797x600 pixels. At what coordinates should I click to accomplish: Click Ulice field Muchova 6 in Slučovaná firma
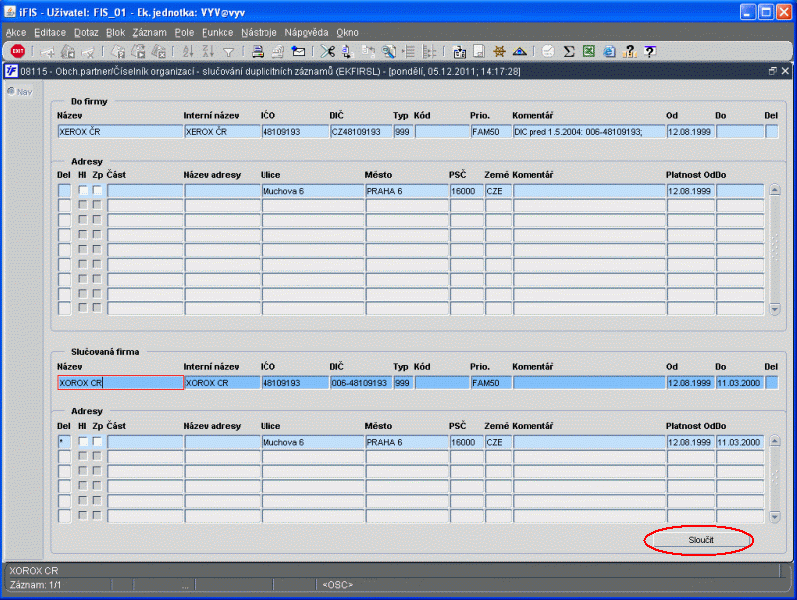tap(313, 442)
